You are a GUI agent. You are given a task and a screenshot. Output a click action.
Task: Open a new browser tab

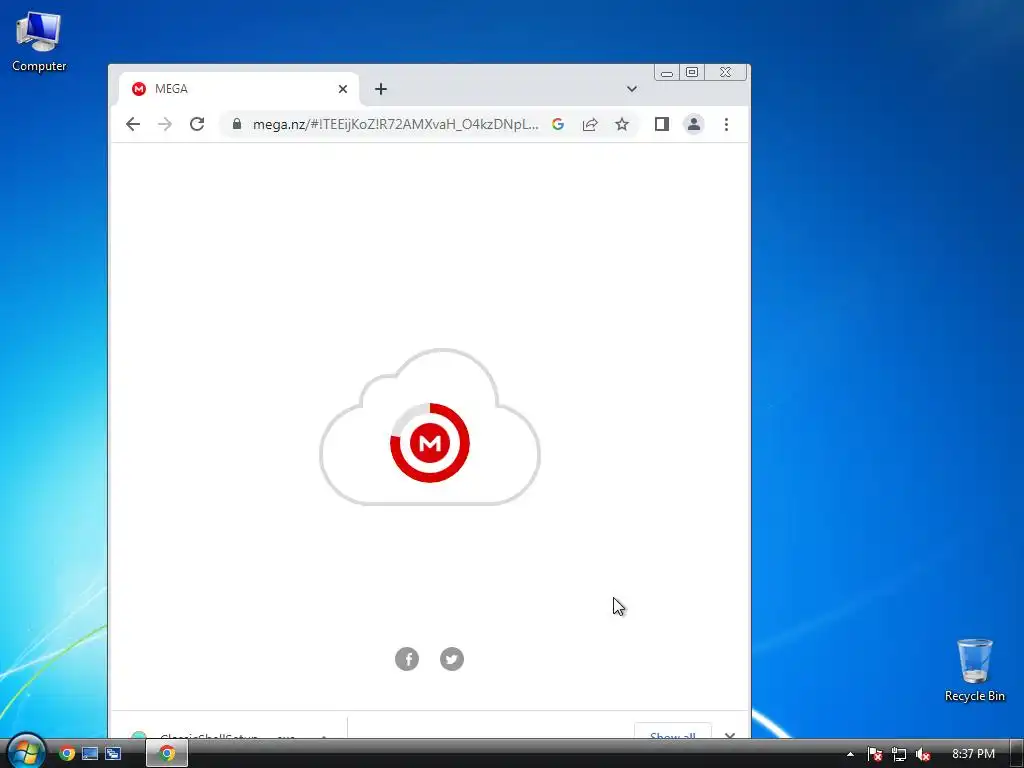tap(381, 89)
